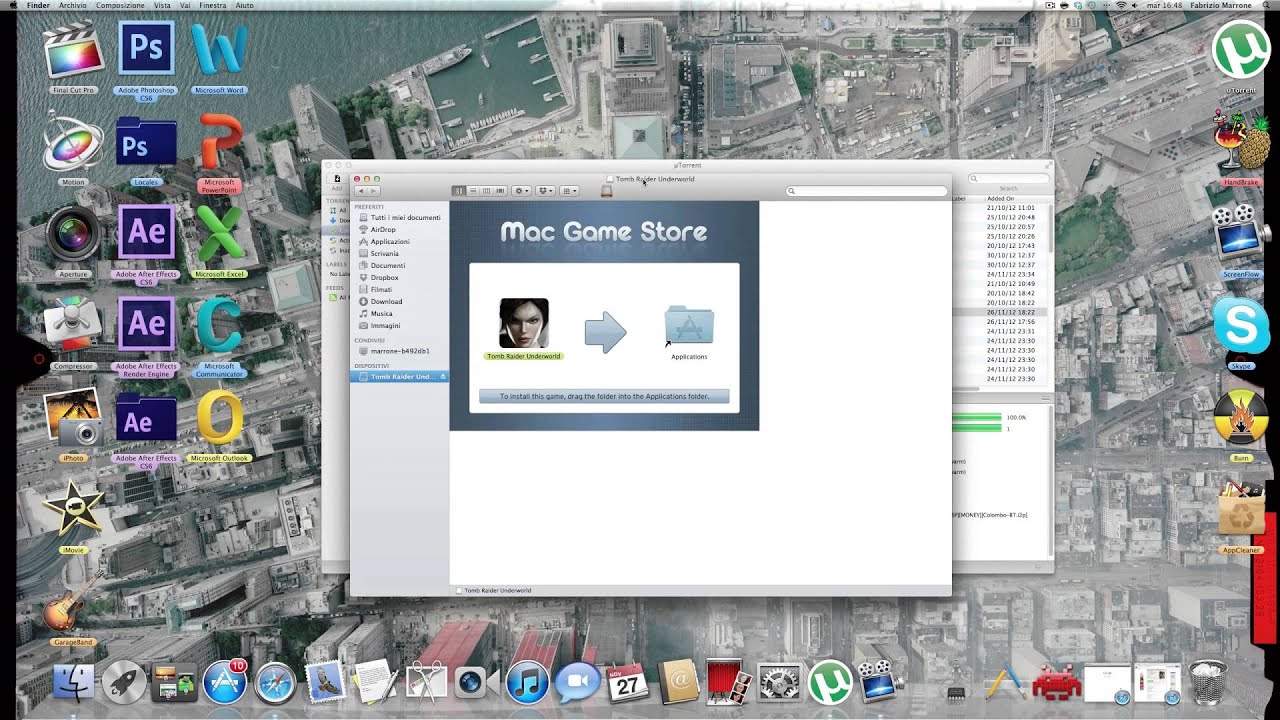Open Motion desktop icon
1280x720 pixels.
coord(73,145)
